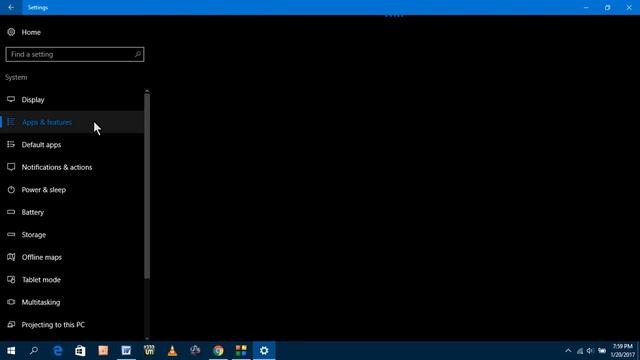Click the sidebar vertical scrollbar

pos(147,187)
